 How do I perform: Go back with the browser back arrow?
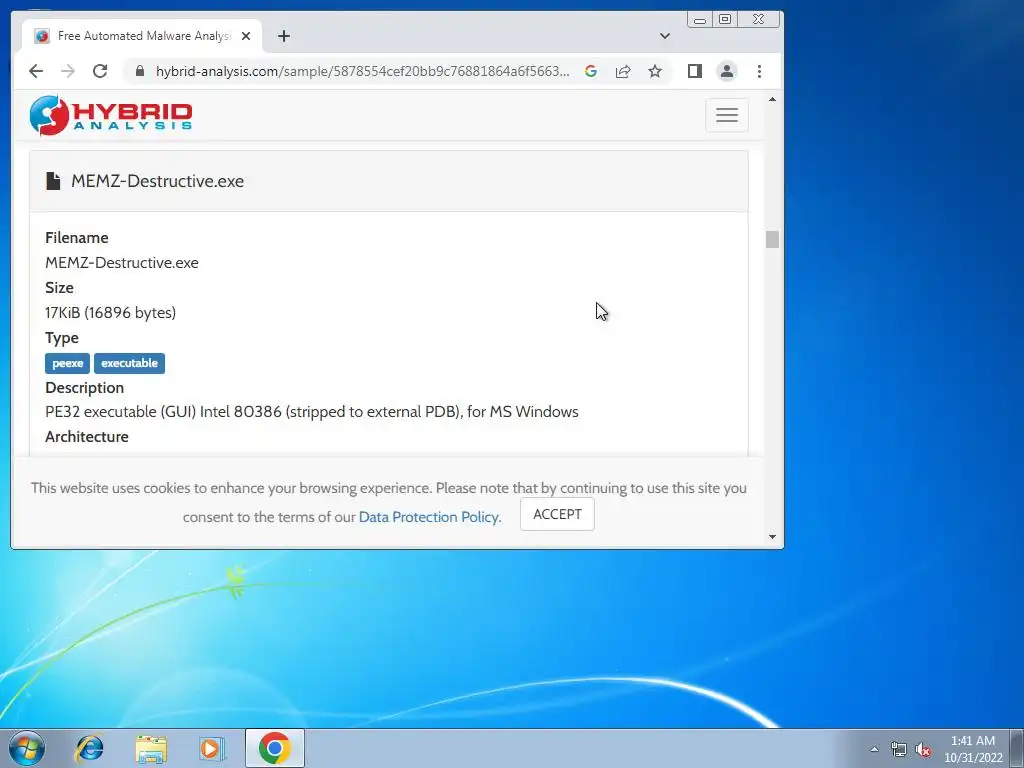tap(36, 71)
